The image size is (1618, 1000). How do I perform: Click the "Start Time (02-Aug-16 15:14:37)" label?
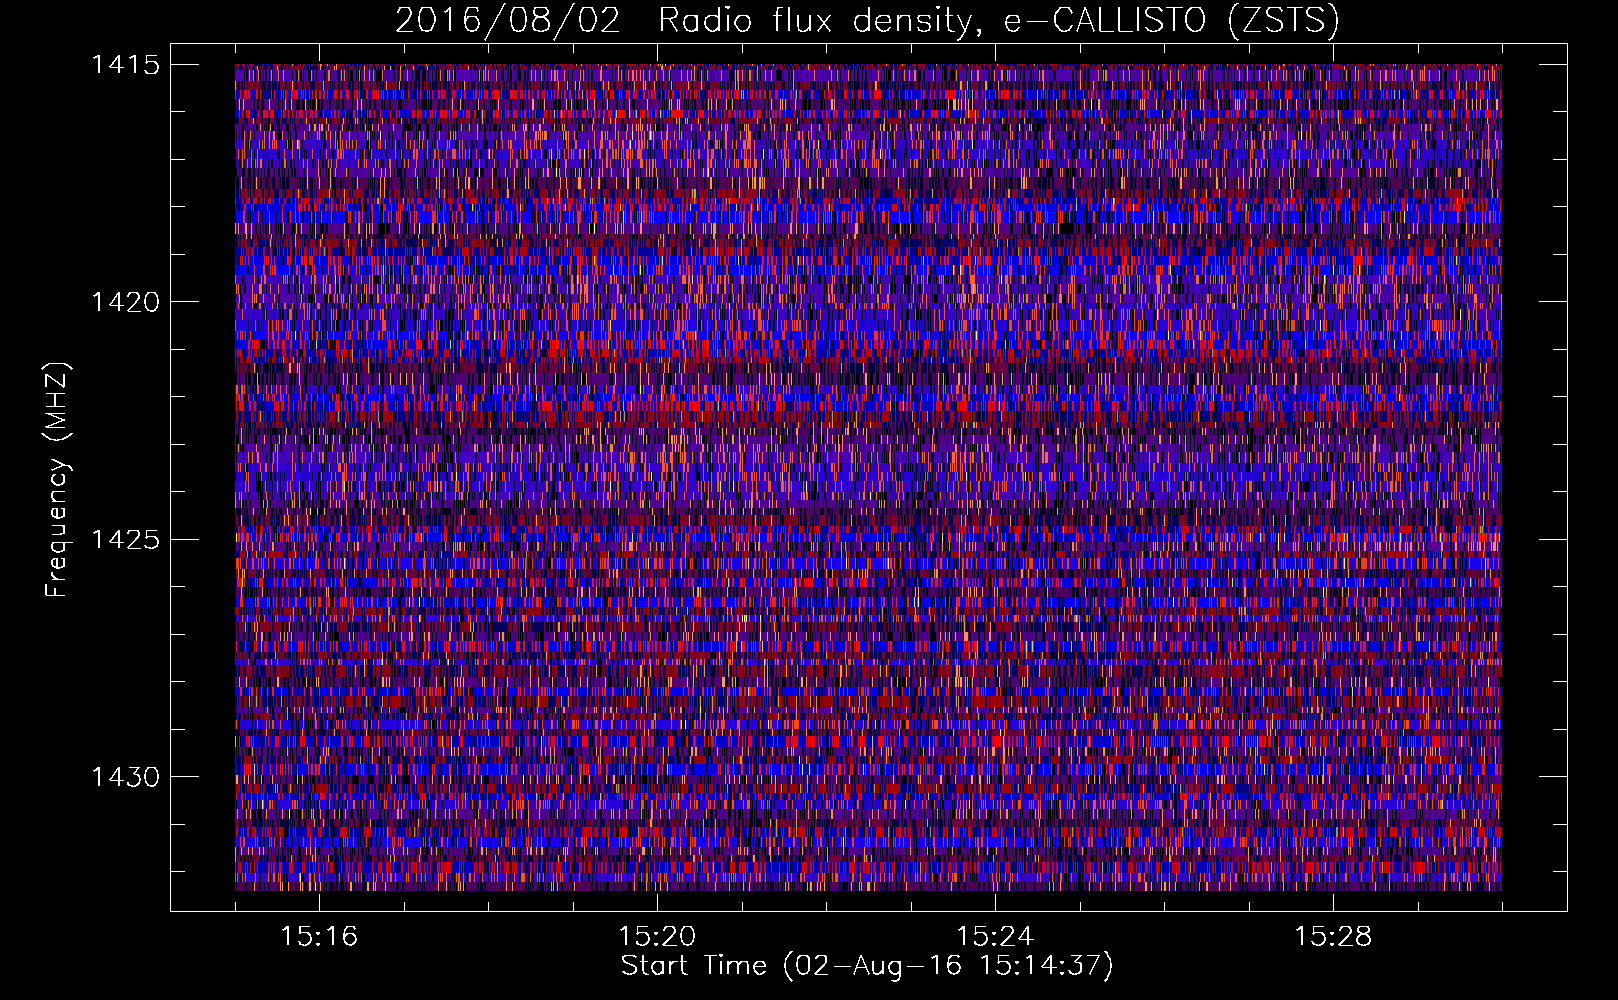coord(867,966)
